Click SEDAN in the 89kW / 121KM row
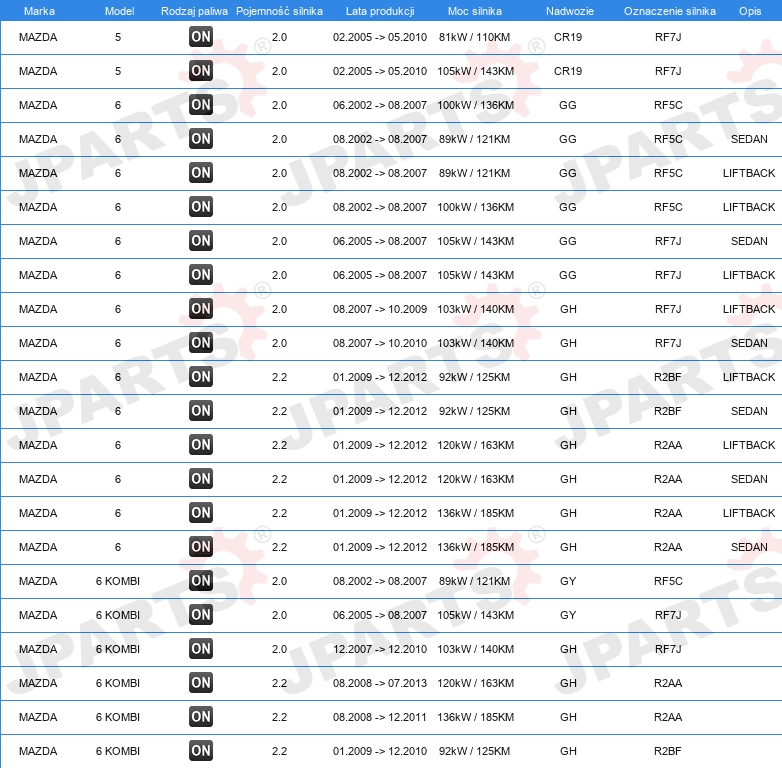 749,139
